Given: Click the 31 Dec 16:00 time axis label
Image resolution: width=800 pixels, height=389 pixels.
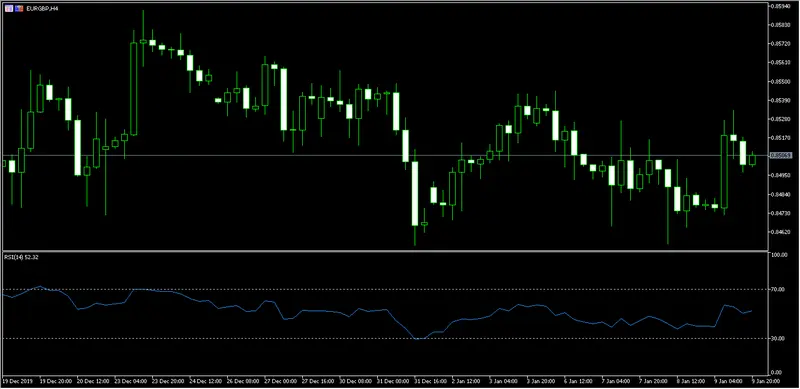Looking at the screenshot, I should pyautogui.click(x=429, y=381).
